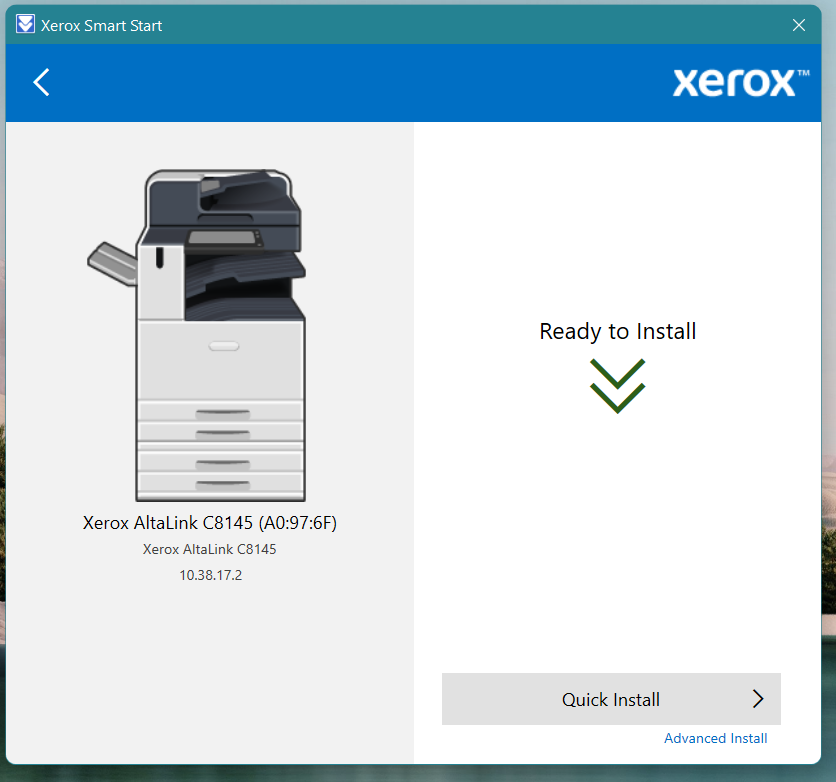The height and width of the screenshot is (782, 836).
Task: Click the green double chevron down icon
Action: click(x=617, y=385)
